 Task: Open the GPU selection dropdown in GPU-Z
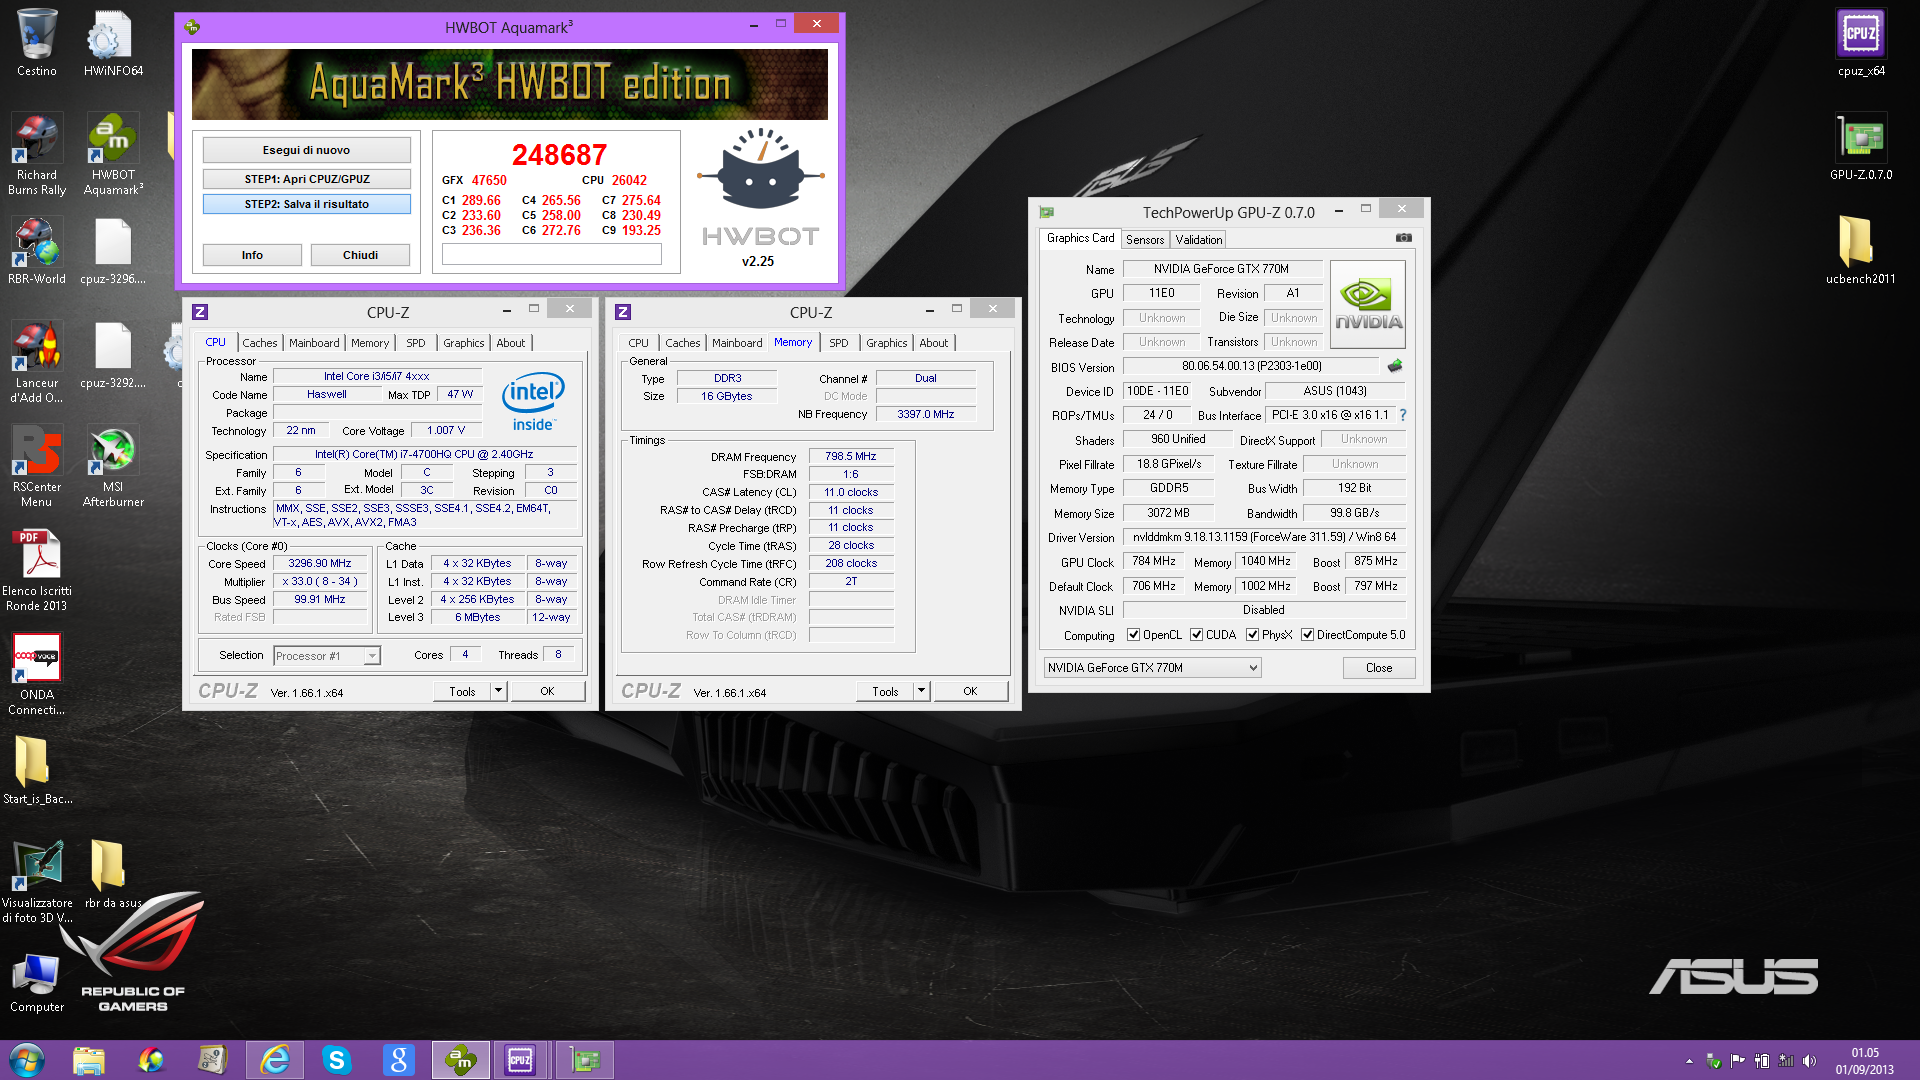[x=1152, y=668]
